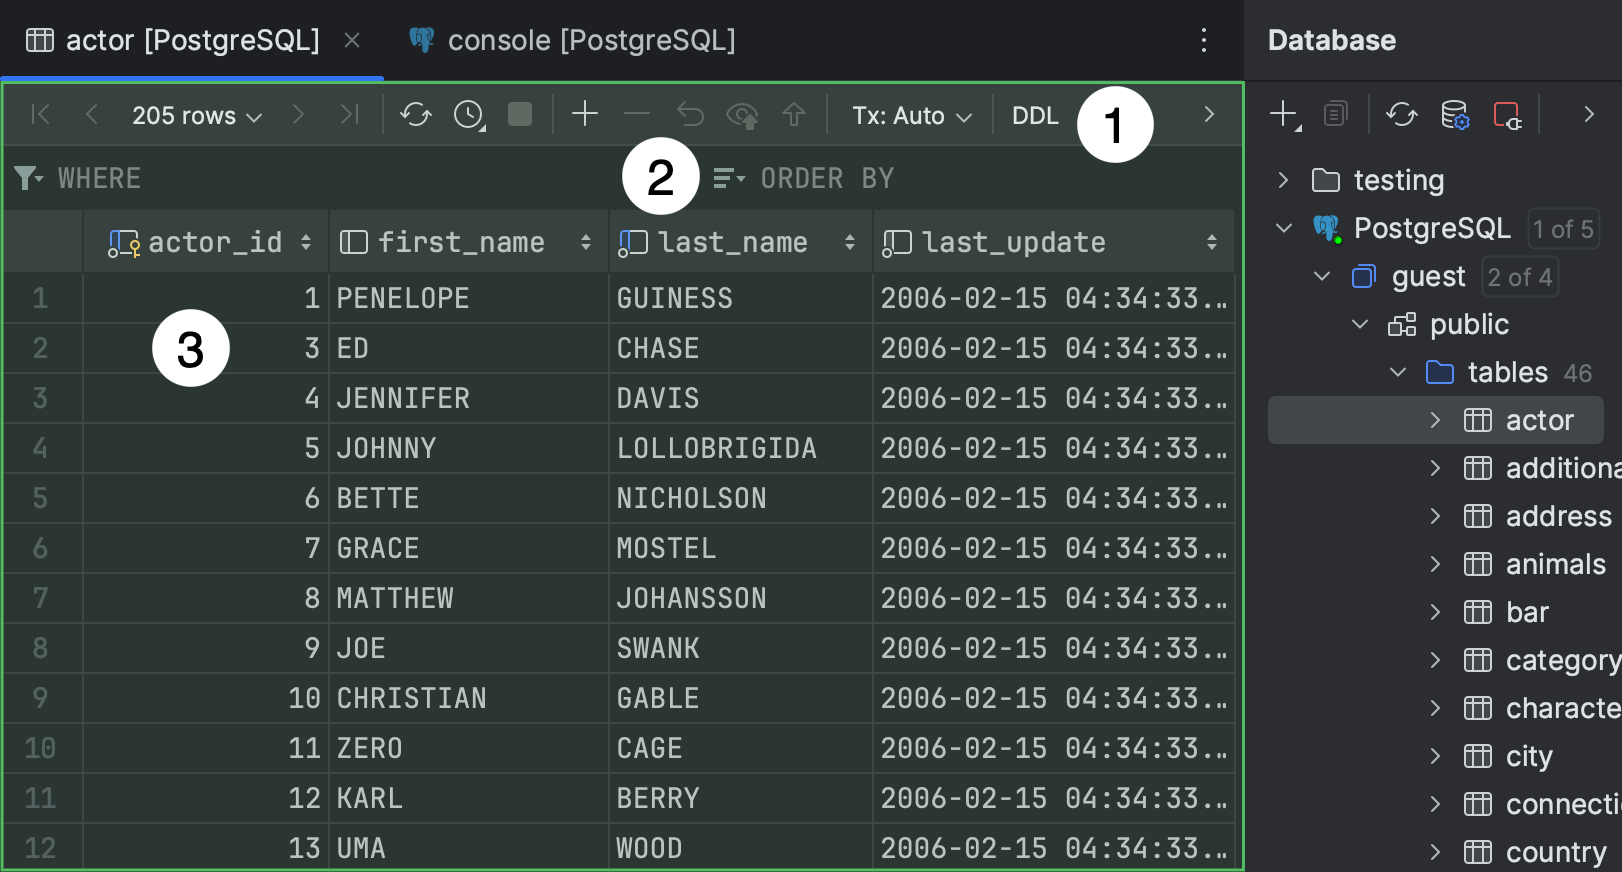Open the Tx: Auto transaction dropdown

tap(911, 116)
